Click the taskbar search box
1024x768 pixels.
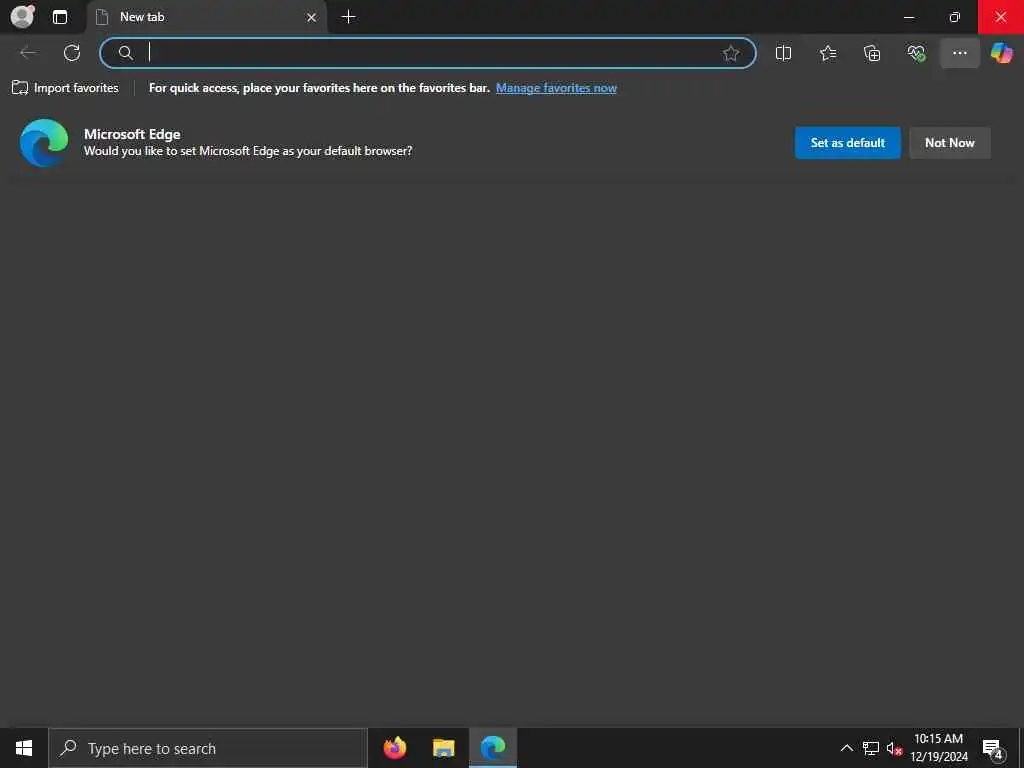click(208, 748)
